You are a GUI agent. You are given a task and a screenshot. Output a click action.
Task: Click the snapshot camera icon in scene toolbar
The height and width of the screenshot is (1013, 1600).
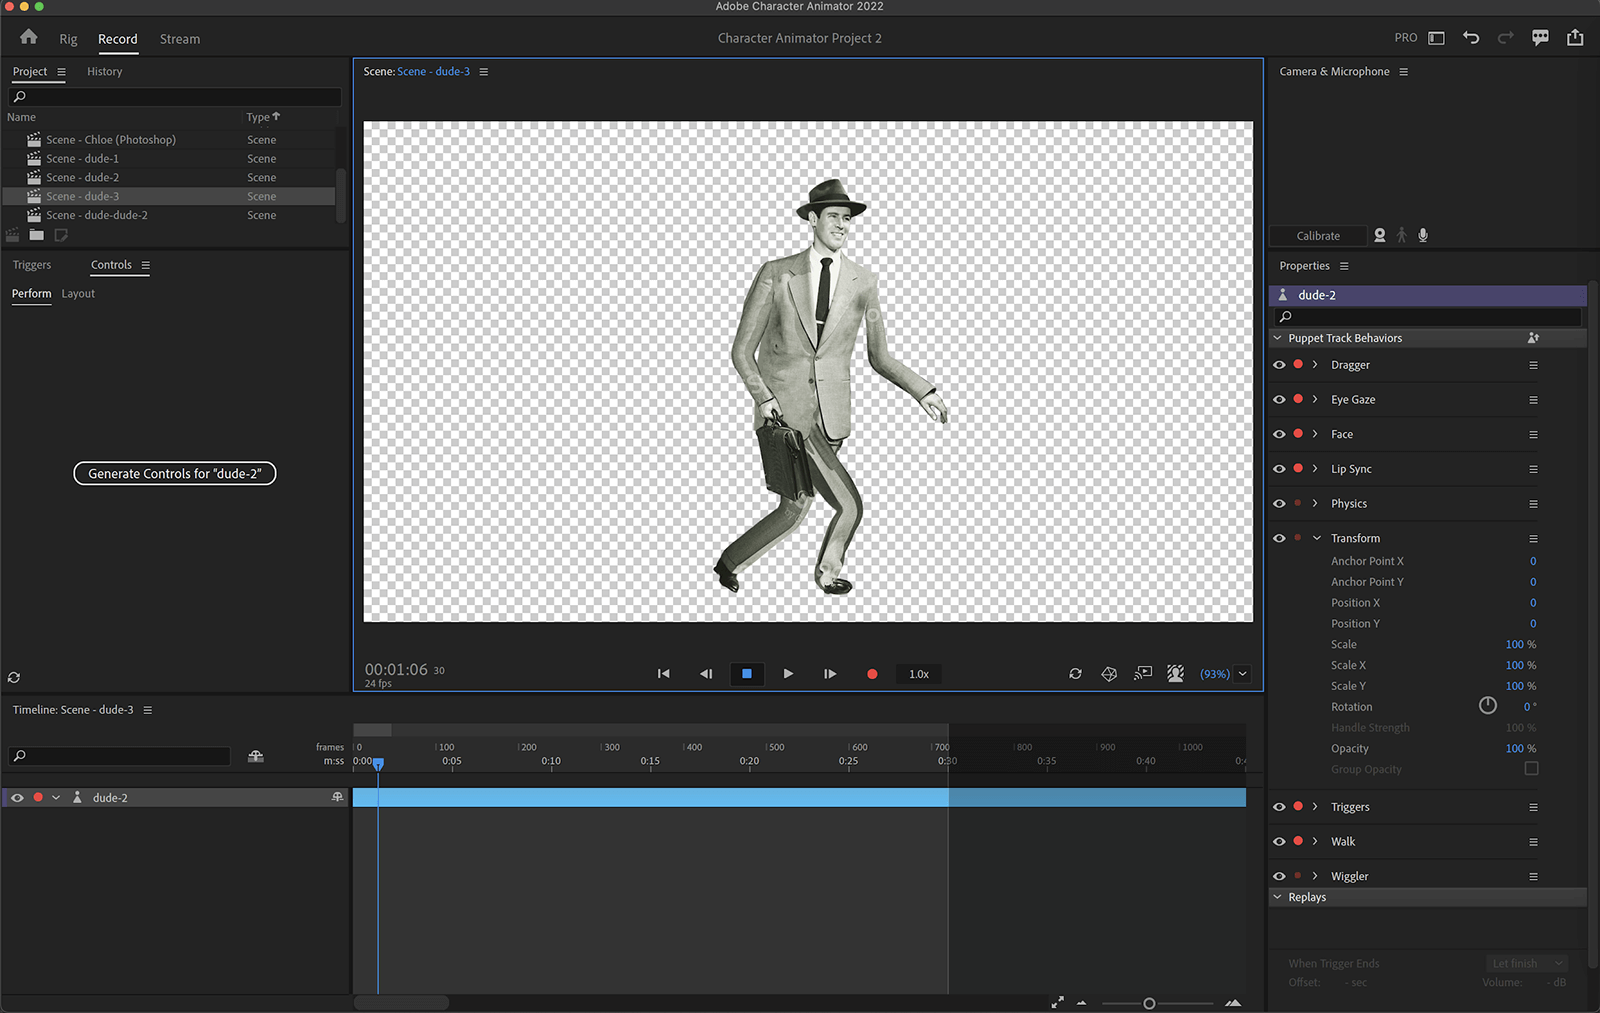(x=1109, y=674)
